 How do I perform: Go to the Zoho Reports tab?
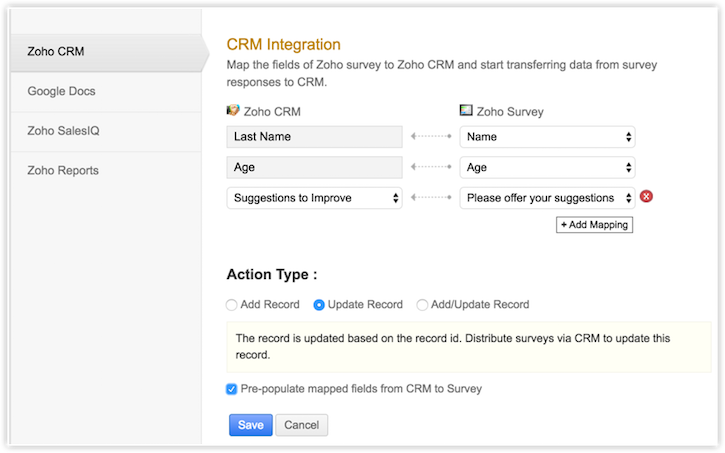click(63, 170)
